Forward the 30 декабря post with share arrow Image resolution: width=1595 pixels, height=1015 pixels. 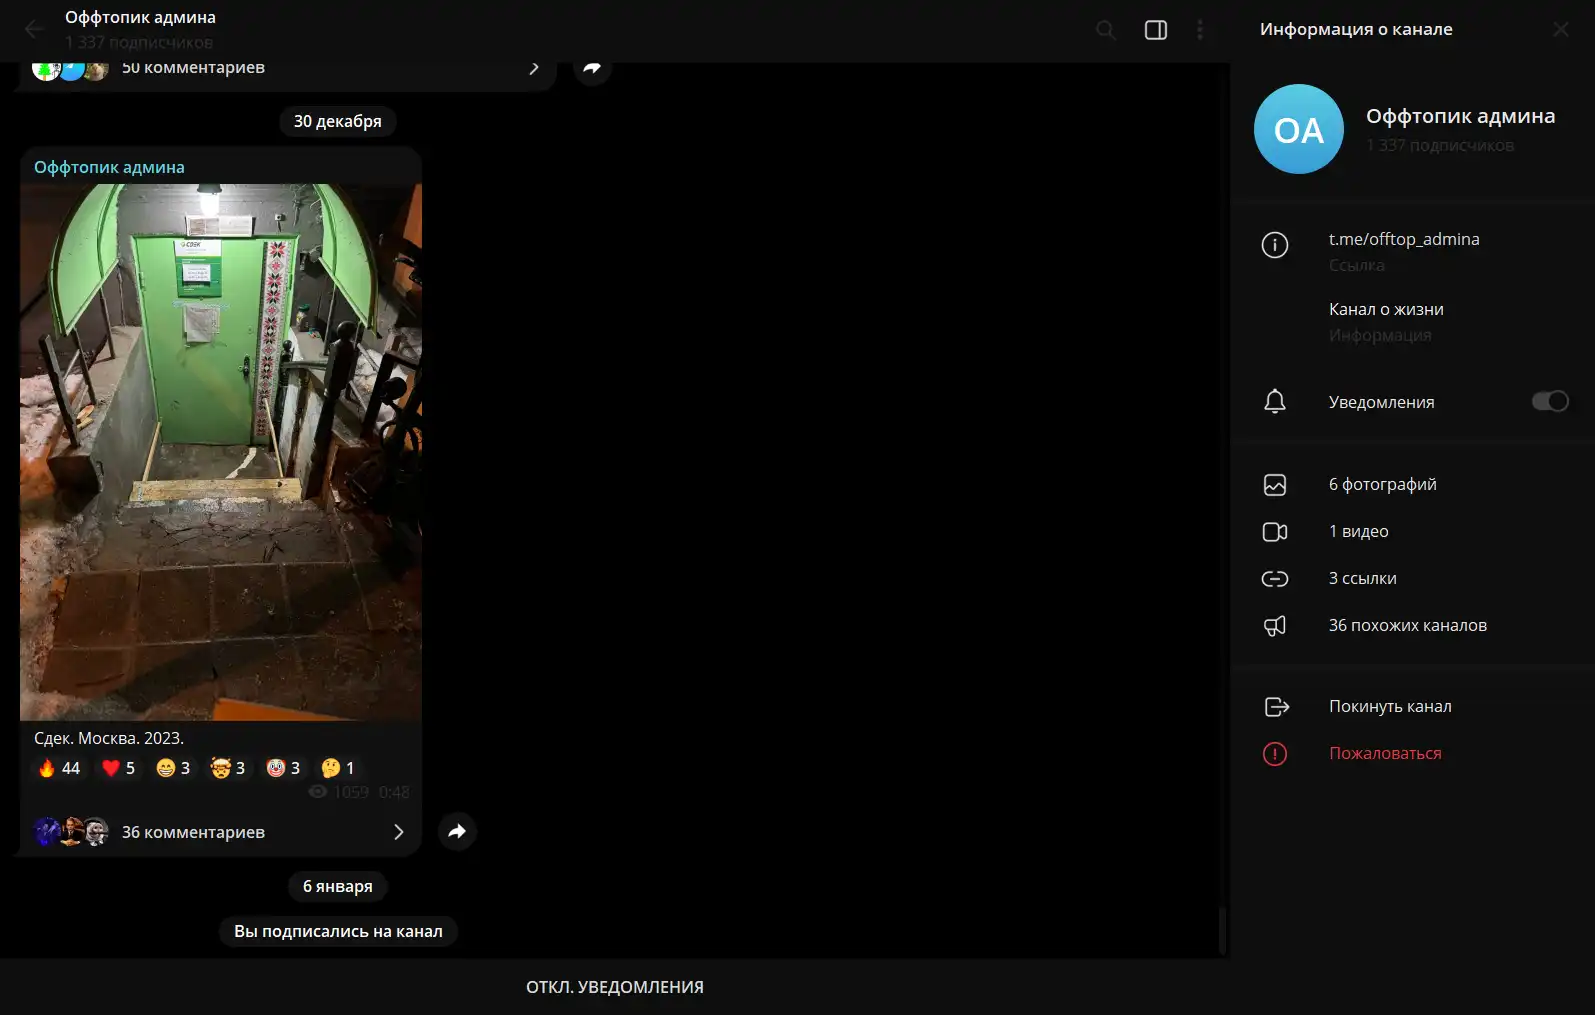pyautogui.click(x=457, y=832)
